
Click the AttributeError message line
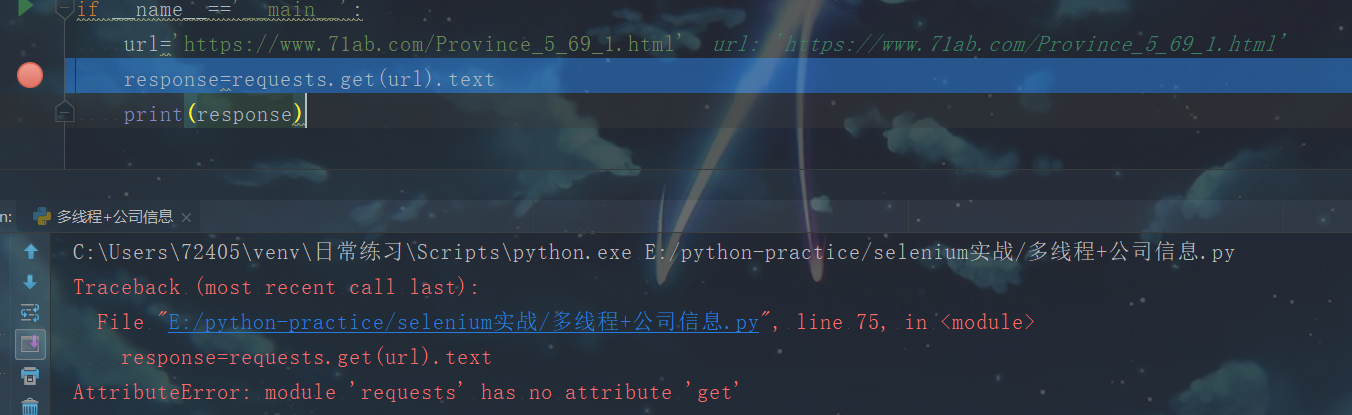pyautogui.click(x=405, y=393)
